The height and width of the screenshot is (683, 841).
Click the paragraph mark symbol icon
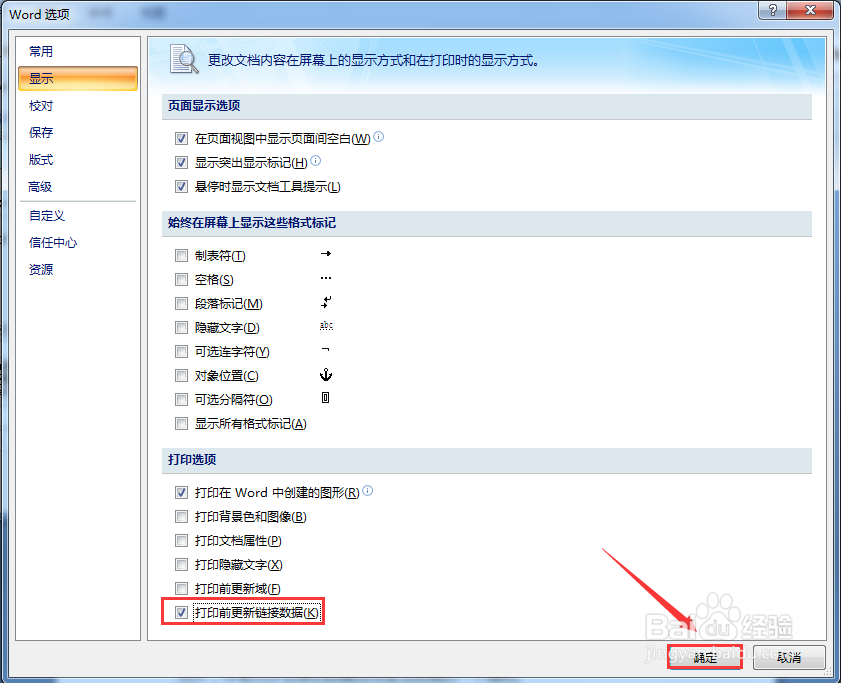(x=326, y=302)
